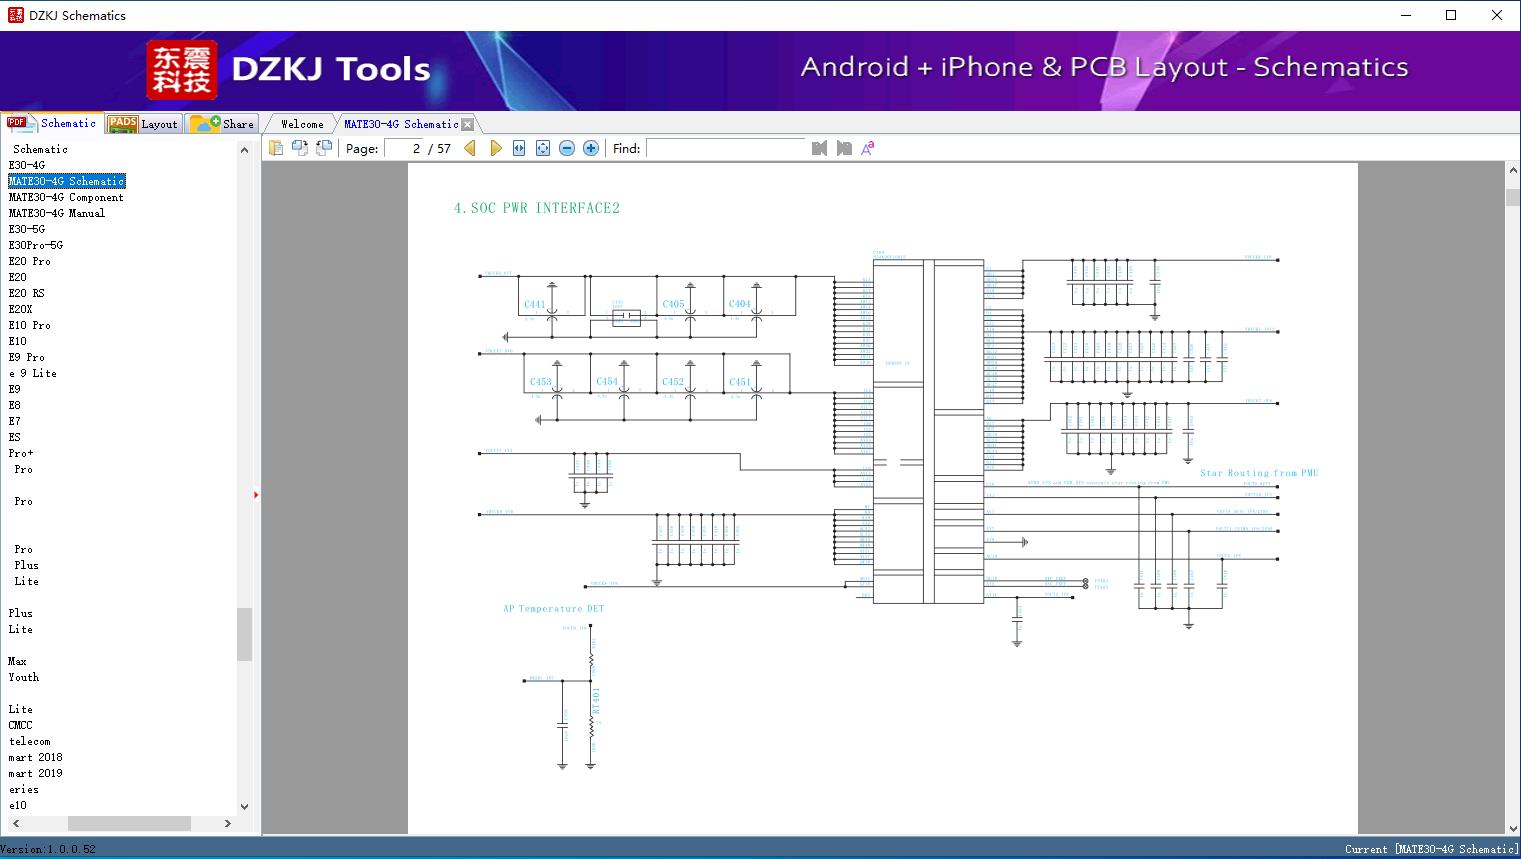This screenshot has height=859, width=1521.
Task: Select E30Pro-5G in the tree
Action: tap(36, 245)
